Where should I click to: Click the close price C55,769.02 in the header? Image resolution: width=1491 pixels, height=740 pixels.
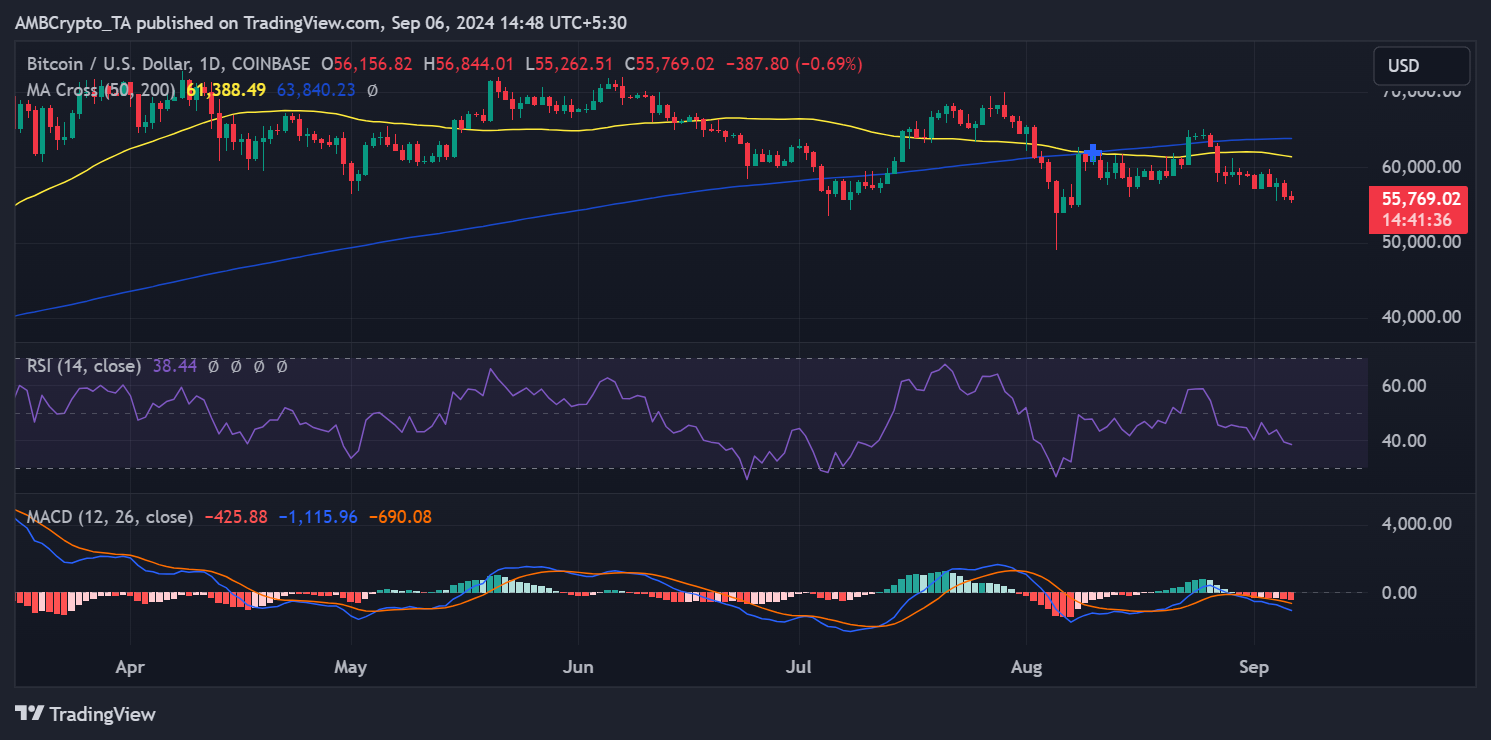(x=669, y=64)
